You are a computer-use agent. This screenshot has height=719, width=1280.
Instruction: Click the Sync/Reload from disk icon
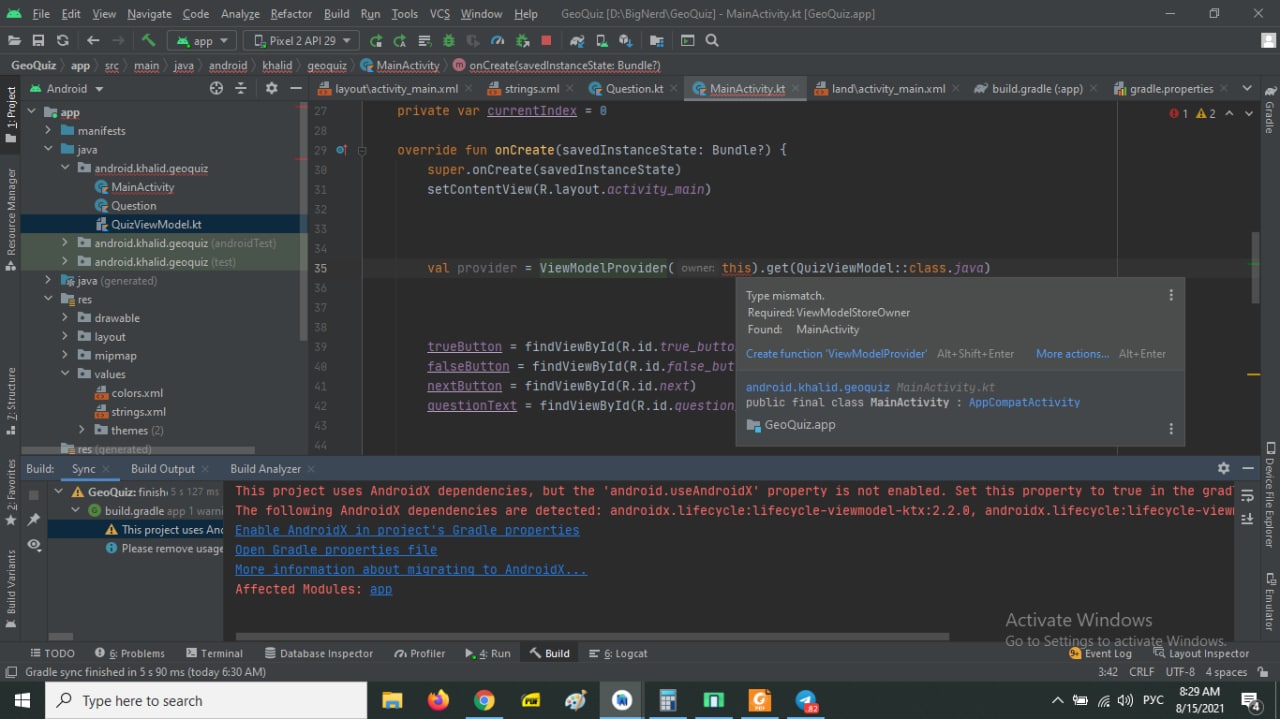(62, 41)
